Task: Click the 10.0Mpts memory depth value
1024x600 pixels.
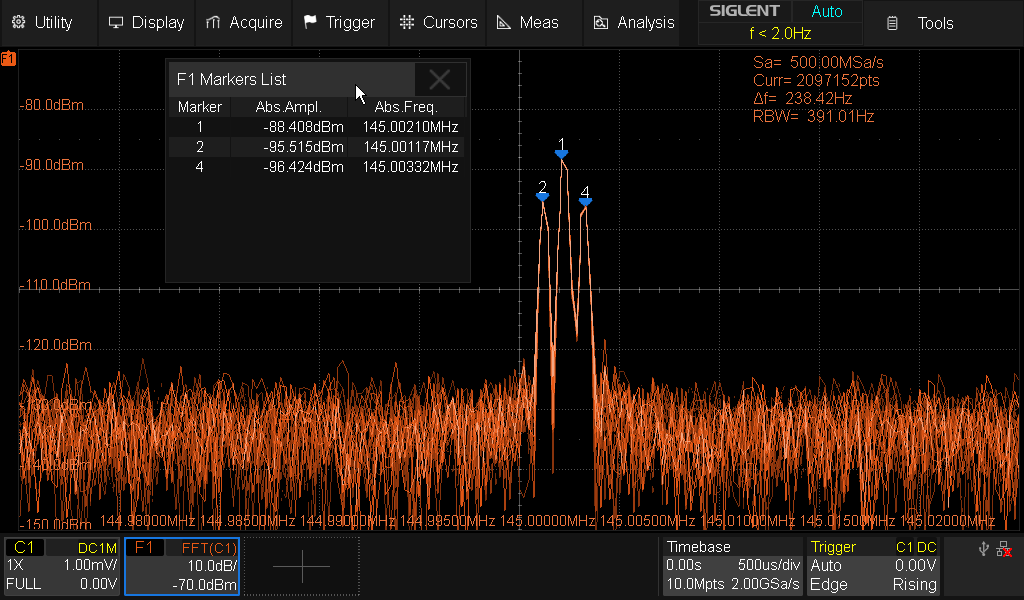Action: coord(695,584)
